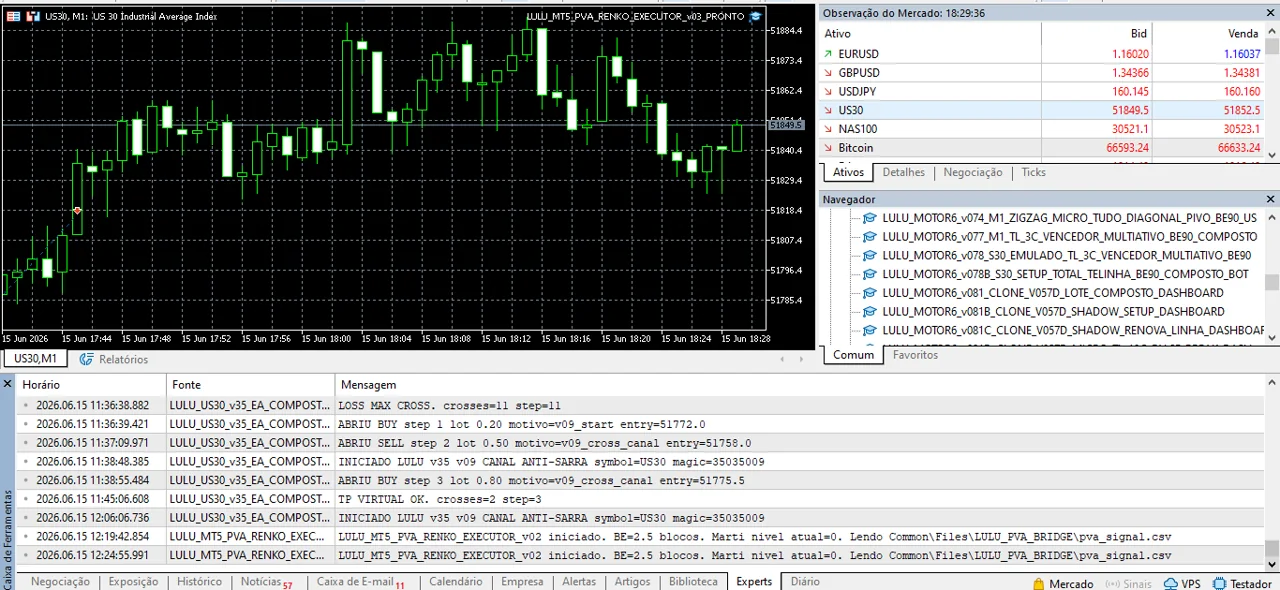This screenshot has width=1280, height=590.
Task: Open the Notícias tab
Action: coord(266,582)
